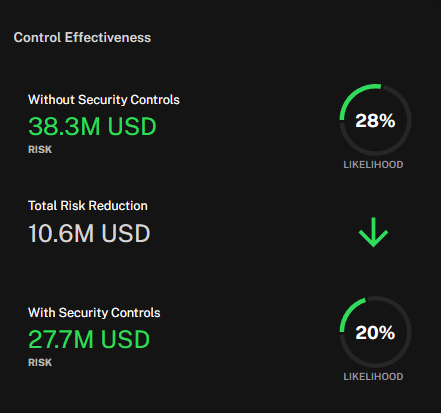The width and height of the screenshot is (441, 413).
Task: Click the 27.7M USD risk value
Action: (89, 339)
